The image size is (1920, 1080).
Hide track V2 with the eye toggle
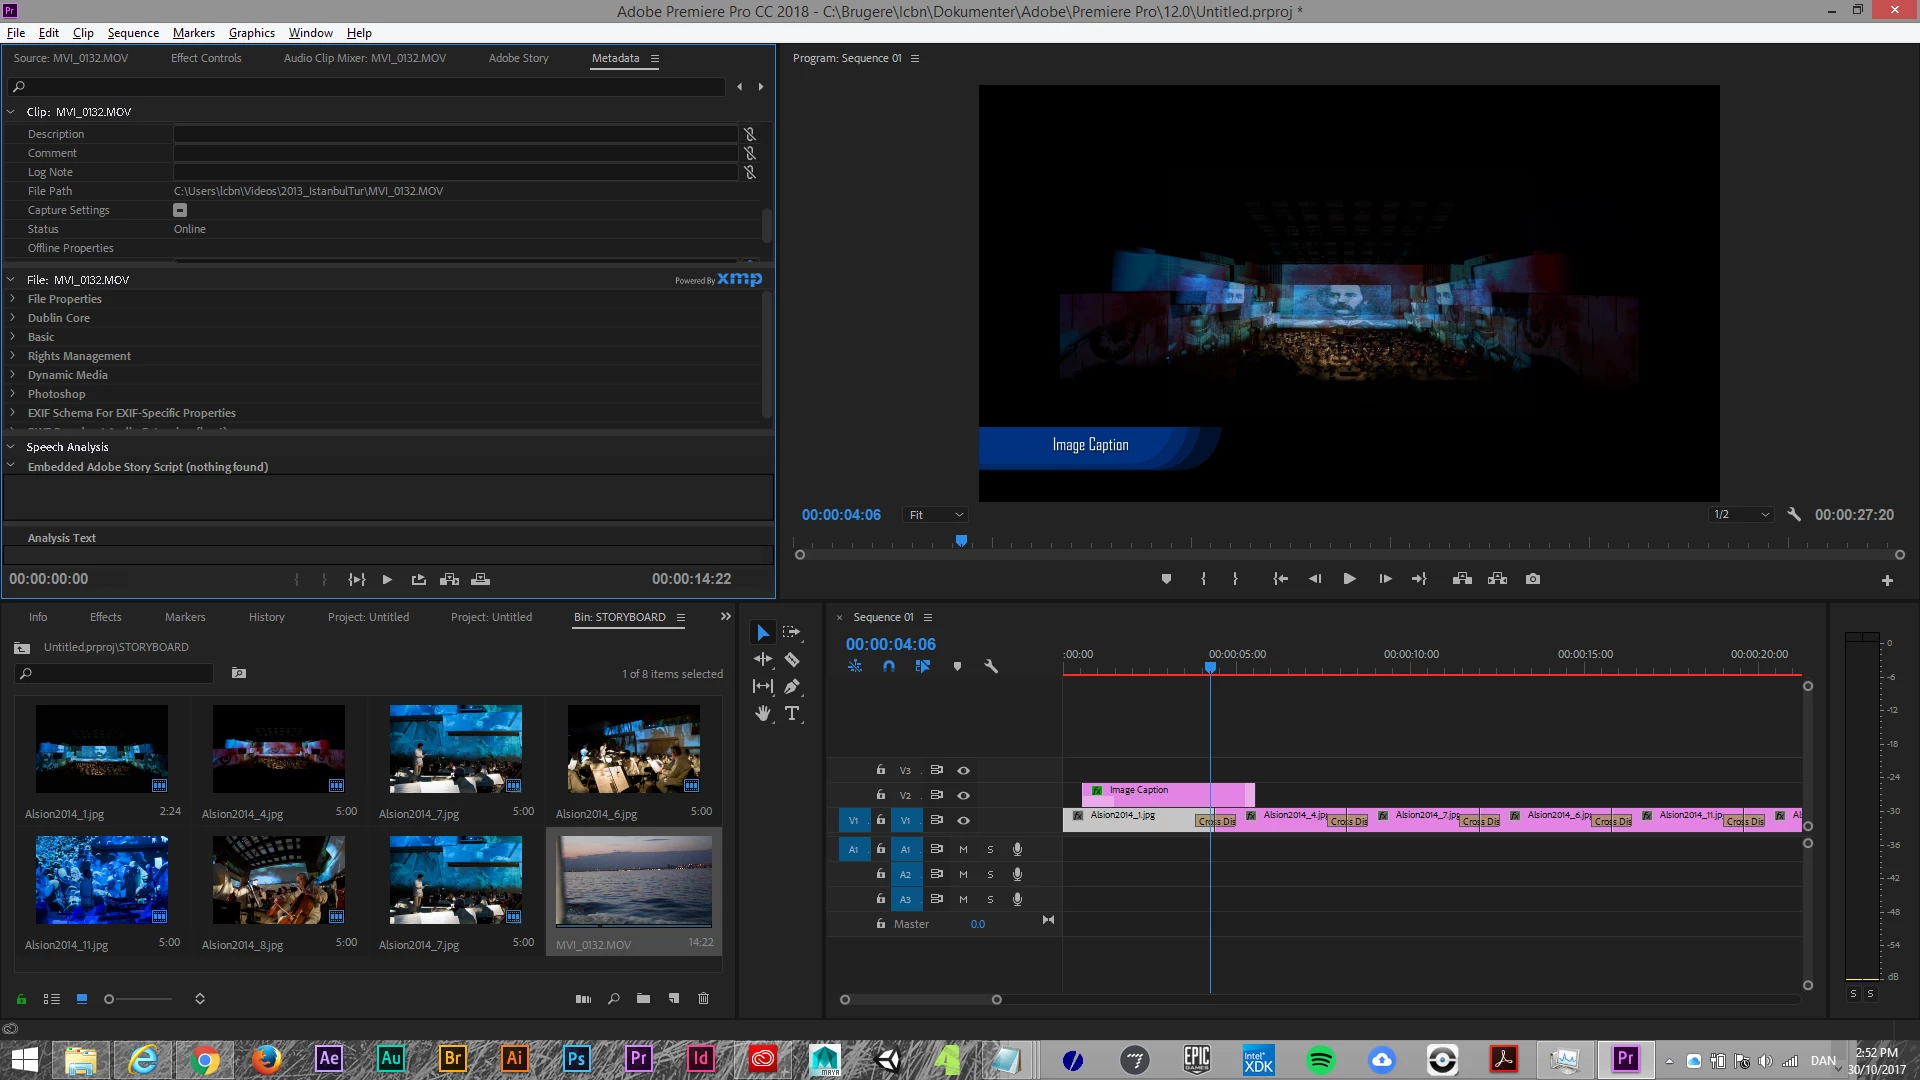963,795
